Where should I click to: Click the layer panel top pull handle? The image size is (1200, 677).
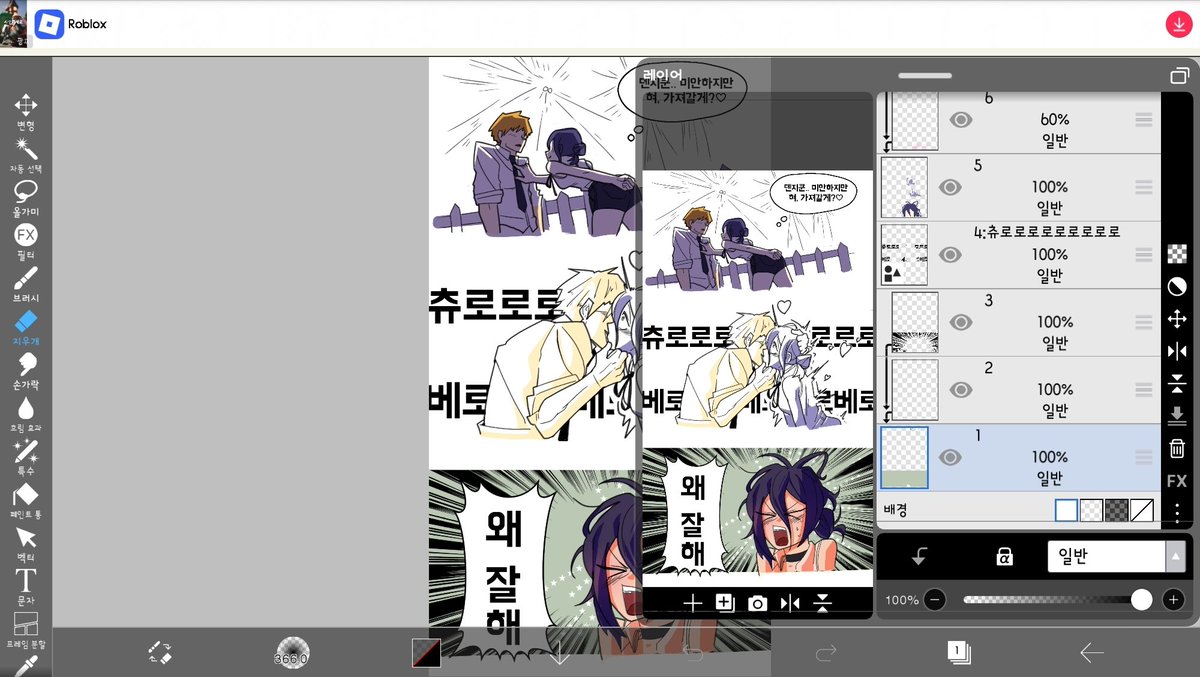925,75
